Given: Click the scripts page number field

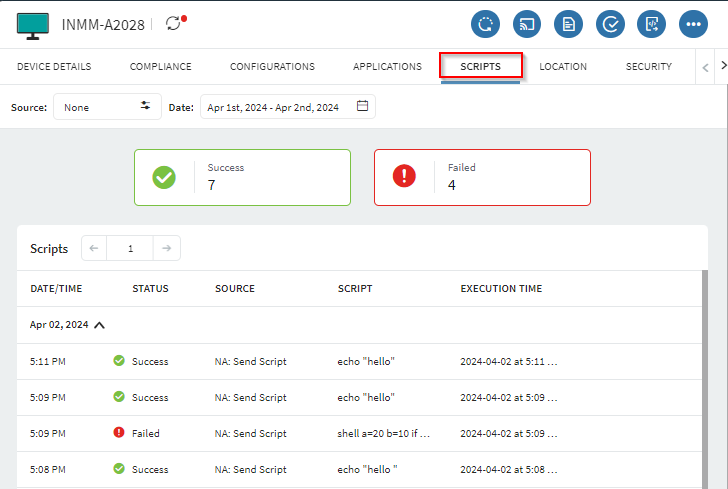Looking at the screenshot, I should (130, 249).
